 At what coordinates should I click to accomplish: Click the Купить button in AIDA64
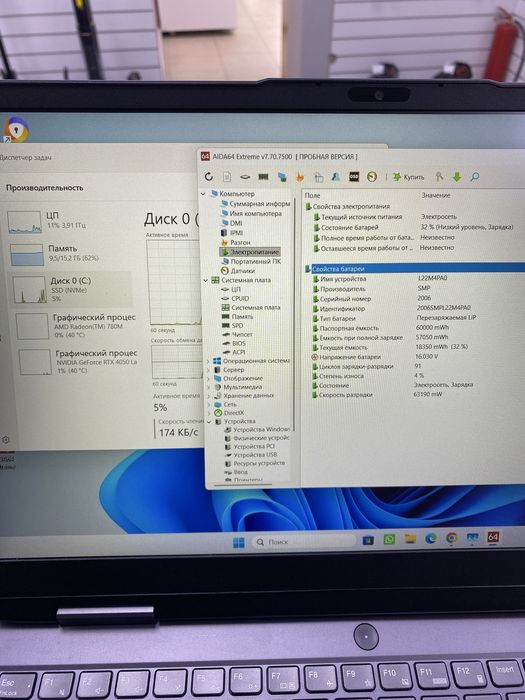tap(408, 177)
